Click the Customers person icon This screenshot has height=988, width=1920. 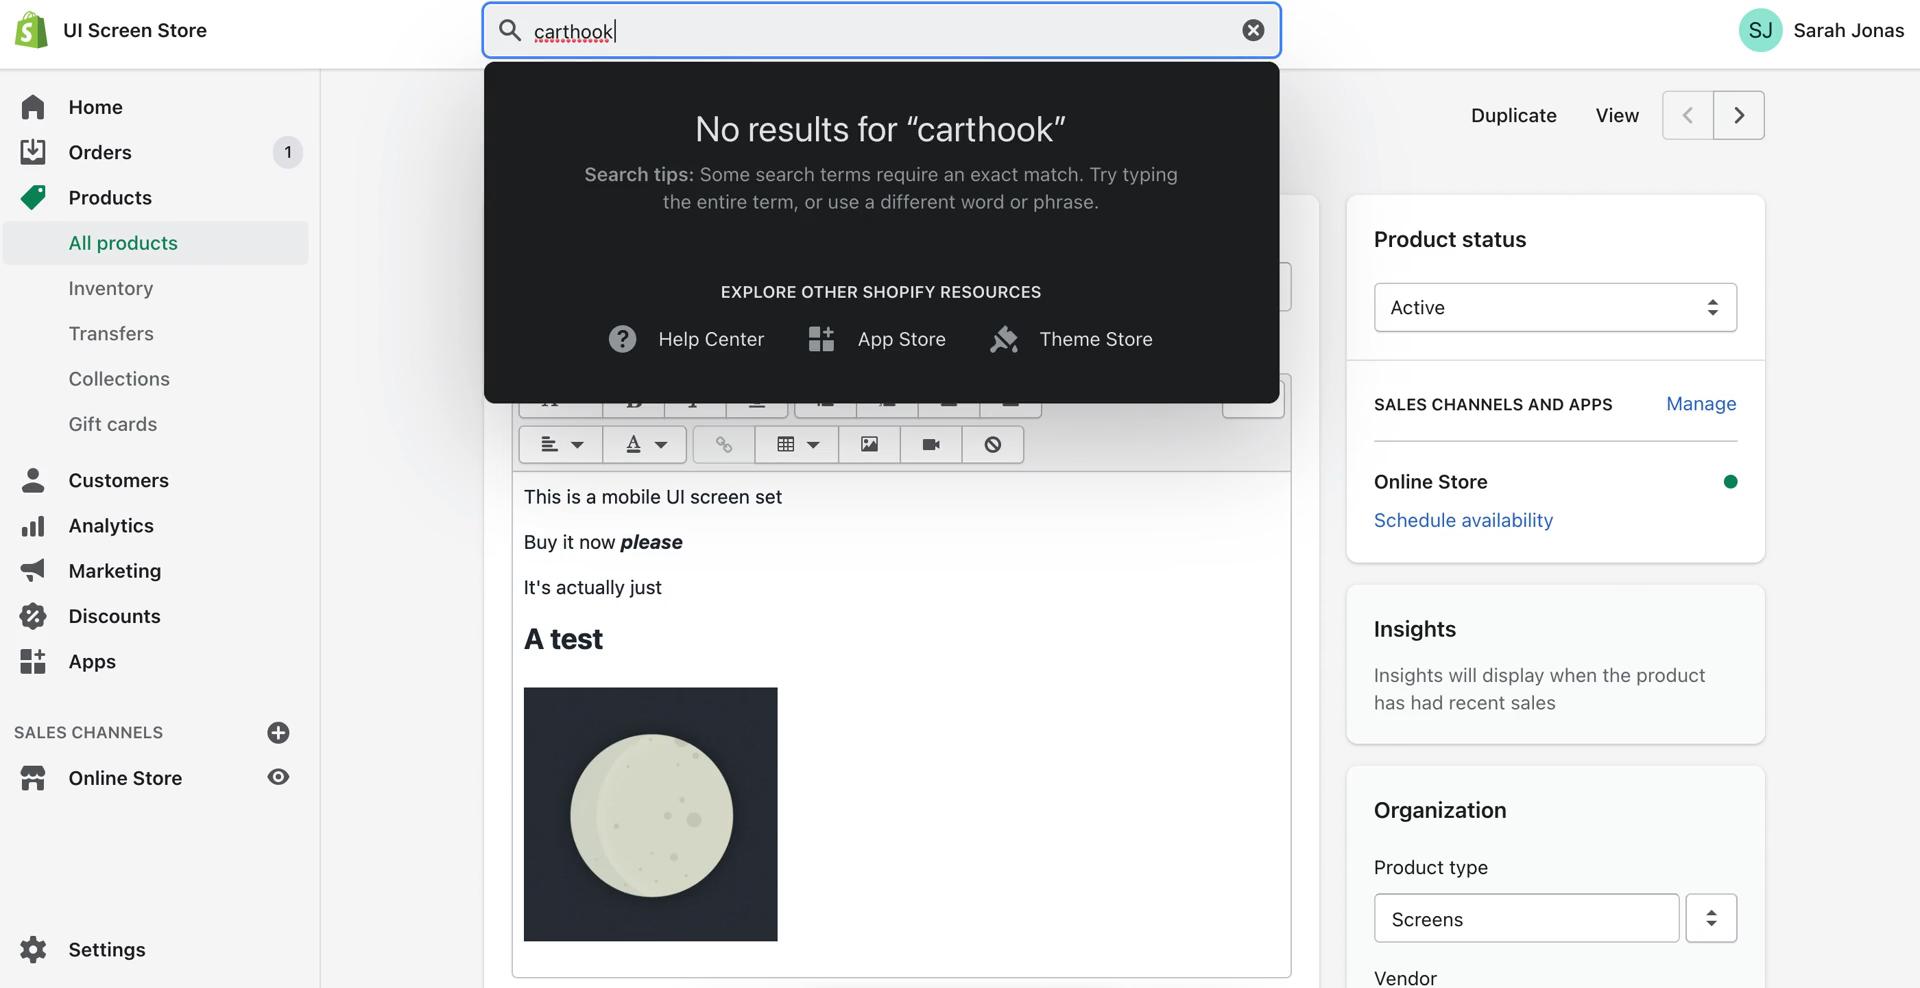[x=33, y=480]
